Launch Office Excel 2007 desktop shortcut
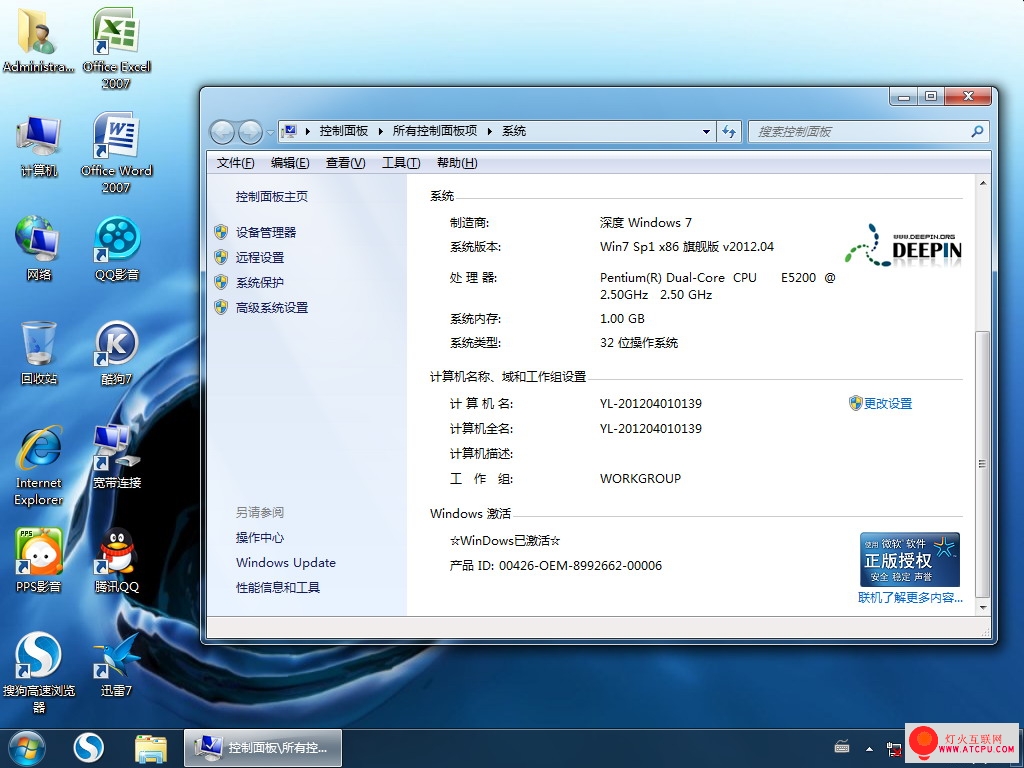Image resolution: width=1024 pixels, height=768 pixels. 116,48
